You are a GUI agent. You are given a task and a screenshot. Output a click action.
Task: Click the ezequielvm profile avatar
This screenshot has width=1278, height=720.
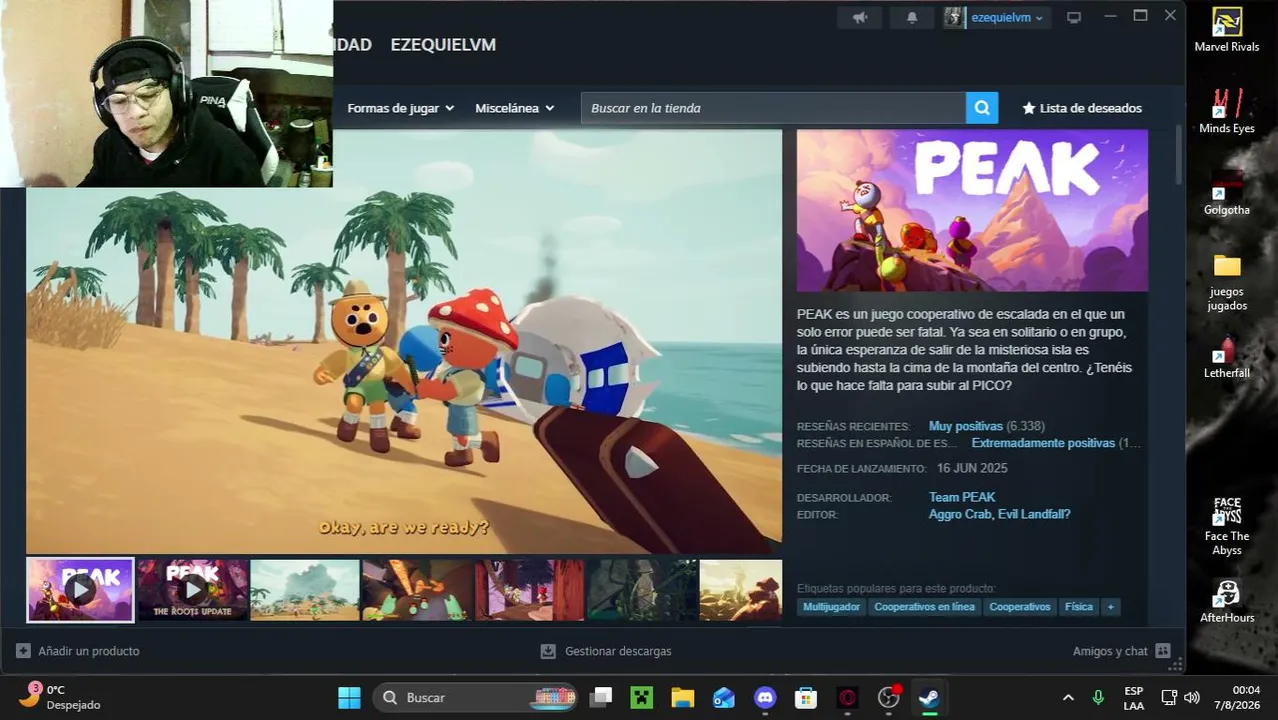[x=954, y=17]
